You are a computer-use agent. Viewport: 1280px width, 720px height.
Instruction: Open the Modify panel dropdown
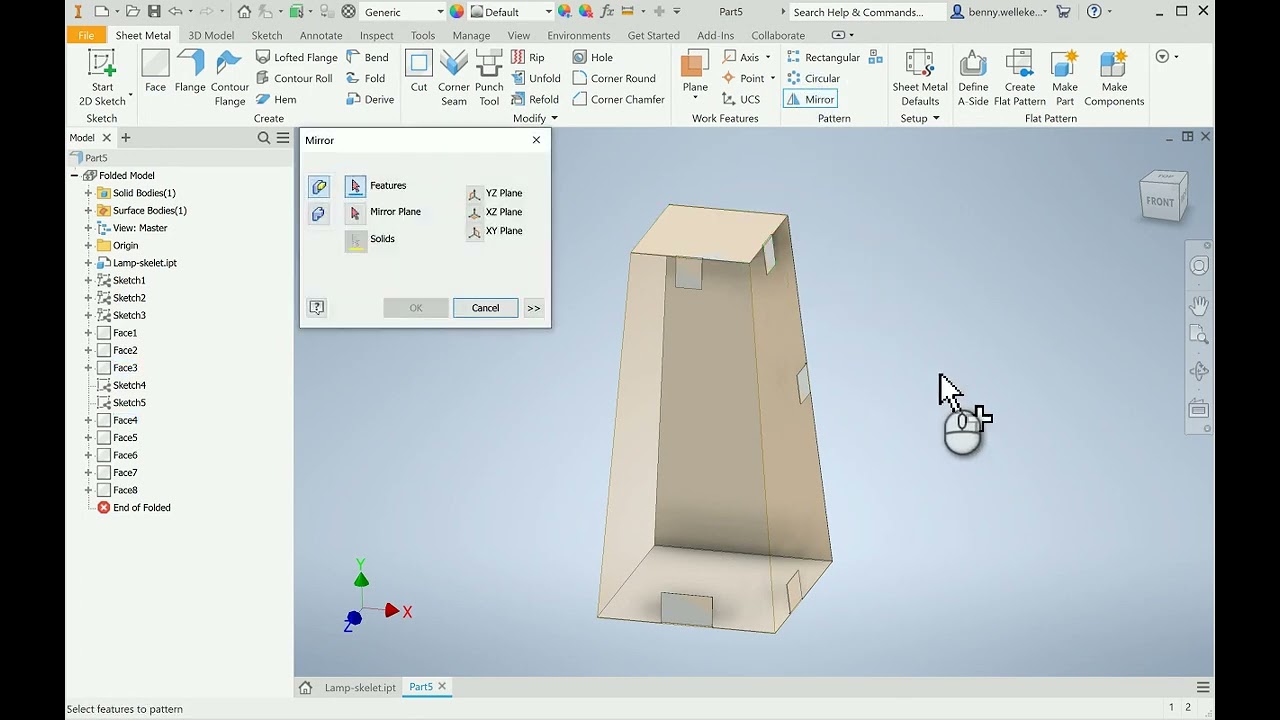(535, 118)
